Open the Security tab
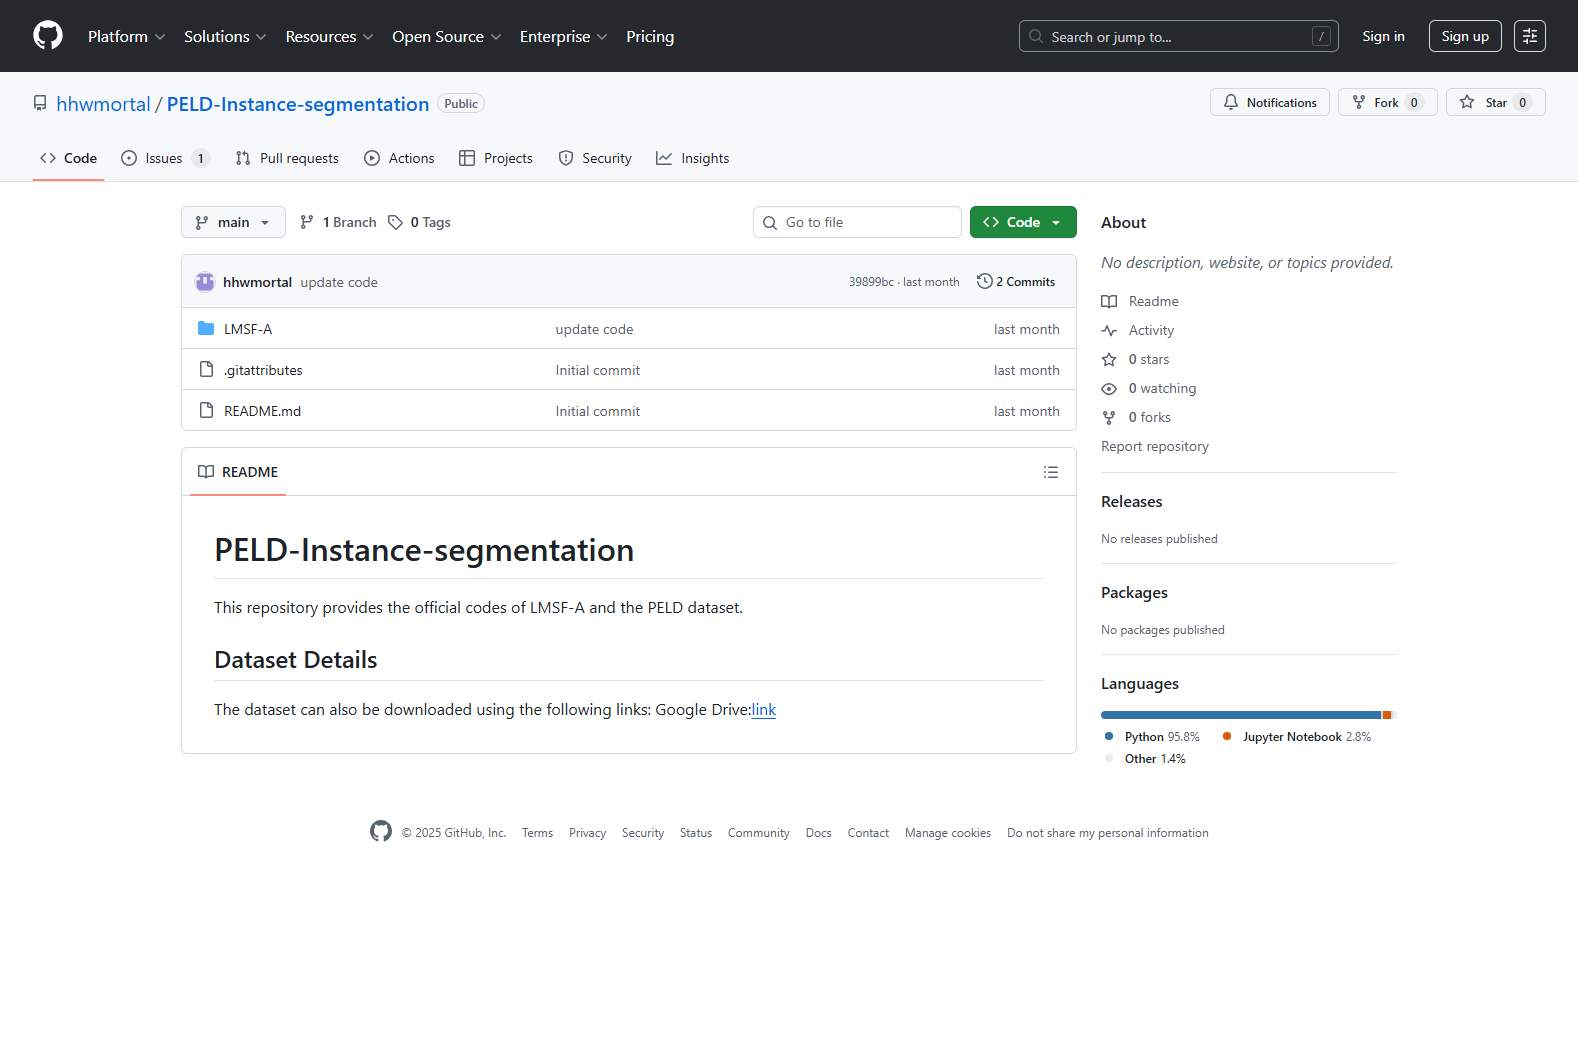This screenshot has width=1578, height=1050. coord(595,158)
